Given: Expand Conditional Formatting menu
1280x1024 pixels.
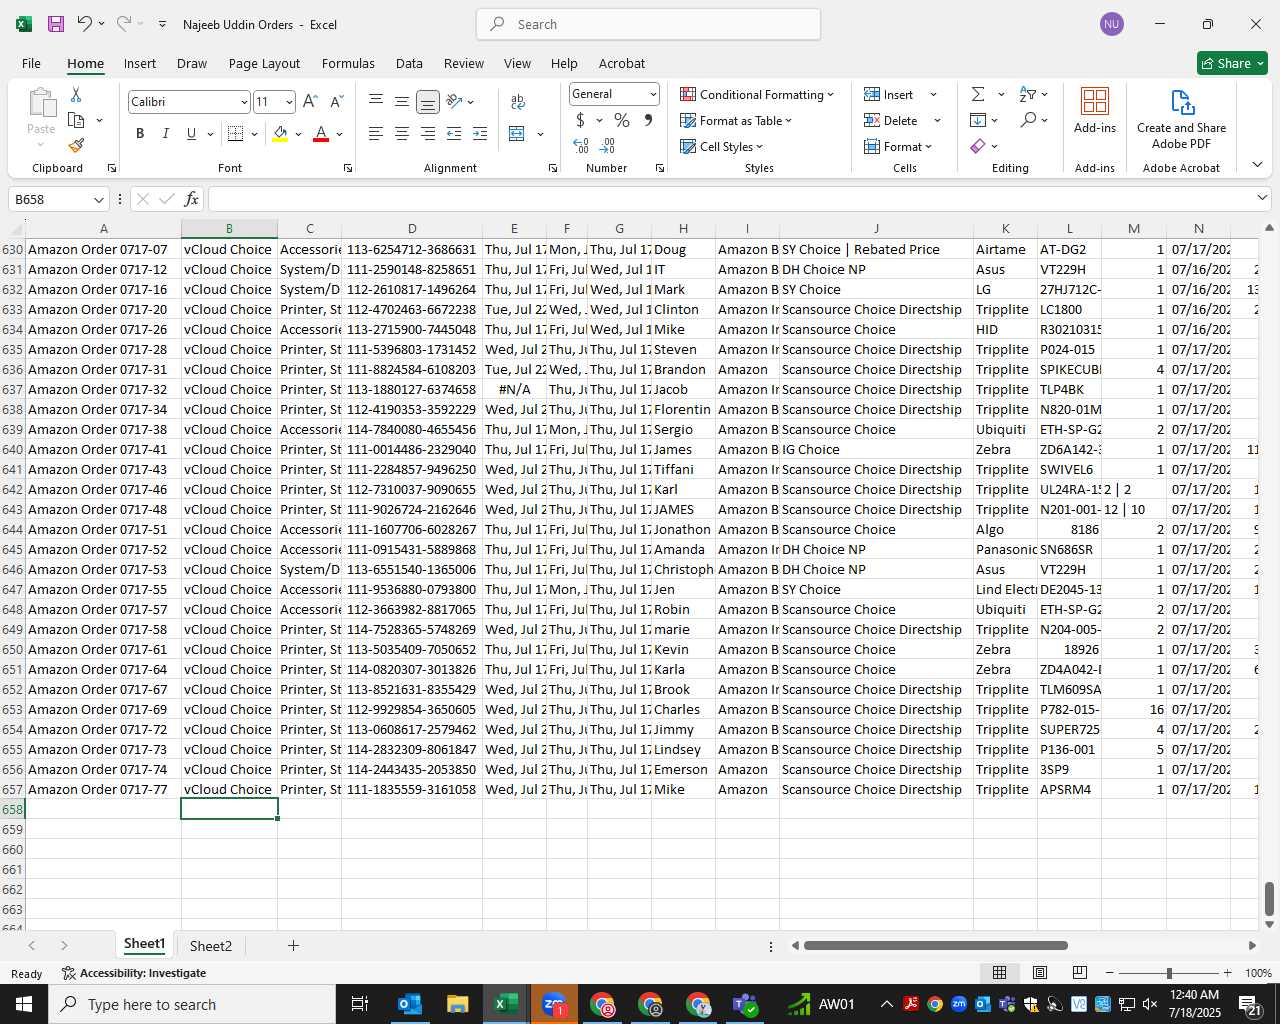Looking at the screenshot, I should [757, 94].
